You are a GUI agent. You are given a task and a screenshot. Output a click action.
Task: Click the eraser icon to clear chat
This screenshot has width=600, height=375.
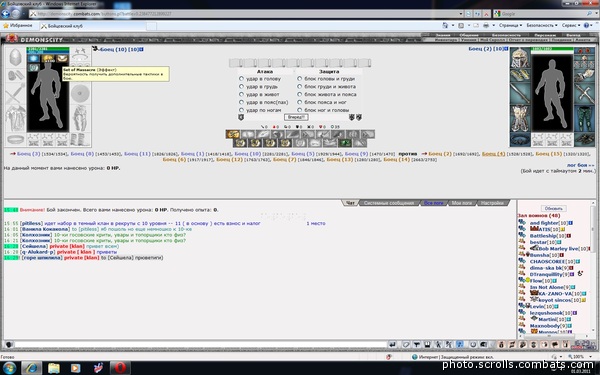tap(406, 344)
